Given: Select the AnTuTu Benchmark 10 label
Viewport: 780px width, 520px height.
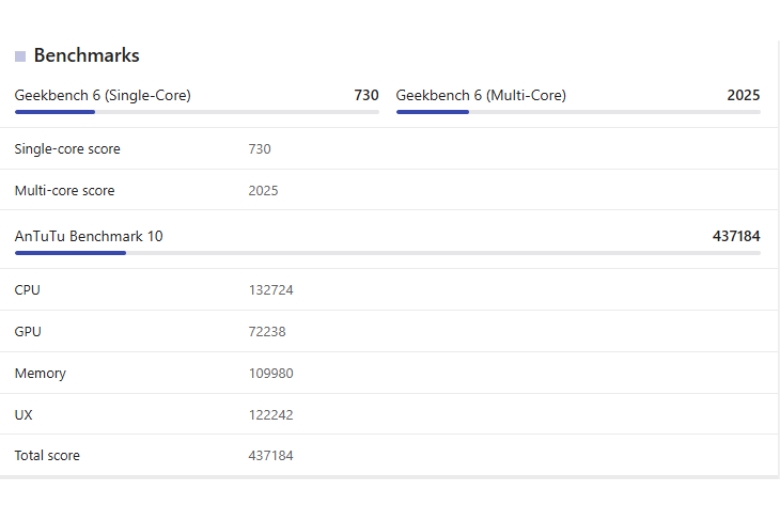Looking at the screenshot, I should pyautogui.click(x=89, y=236).
